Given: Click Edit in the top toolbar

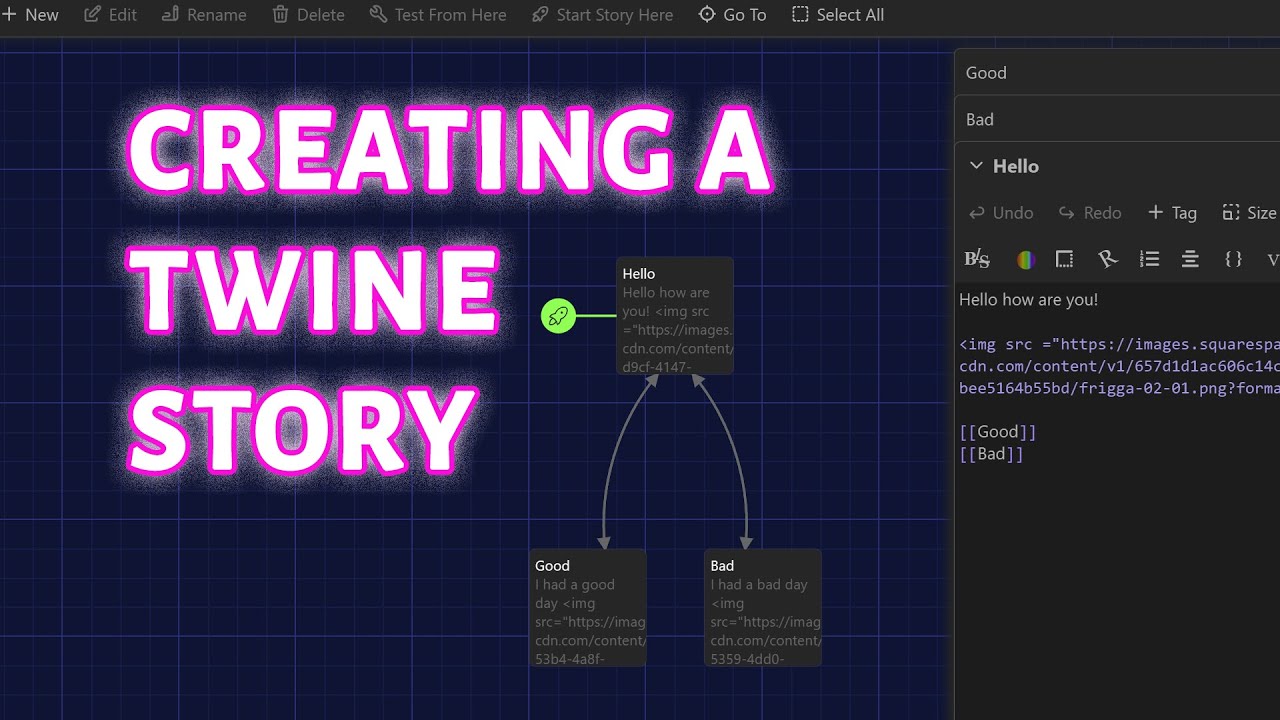Looking at the screenshot, I should tap(110, 15).
